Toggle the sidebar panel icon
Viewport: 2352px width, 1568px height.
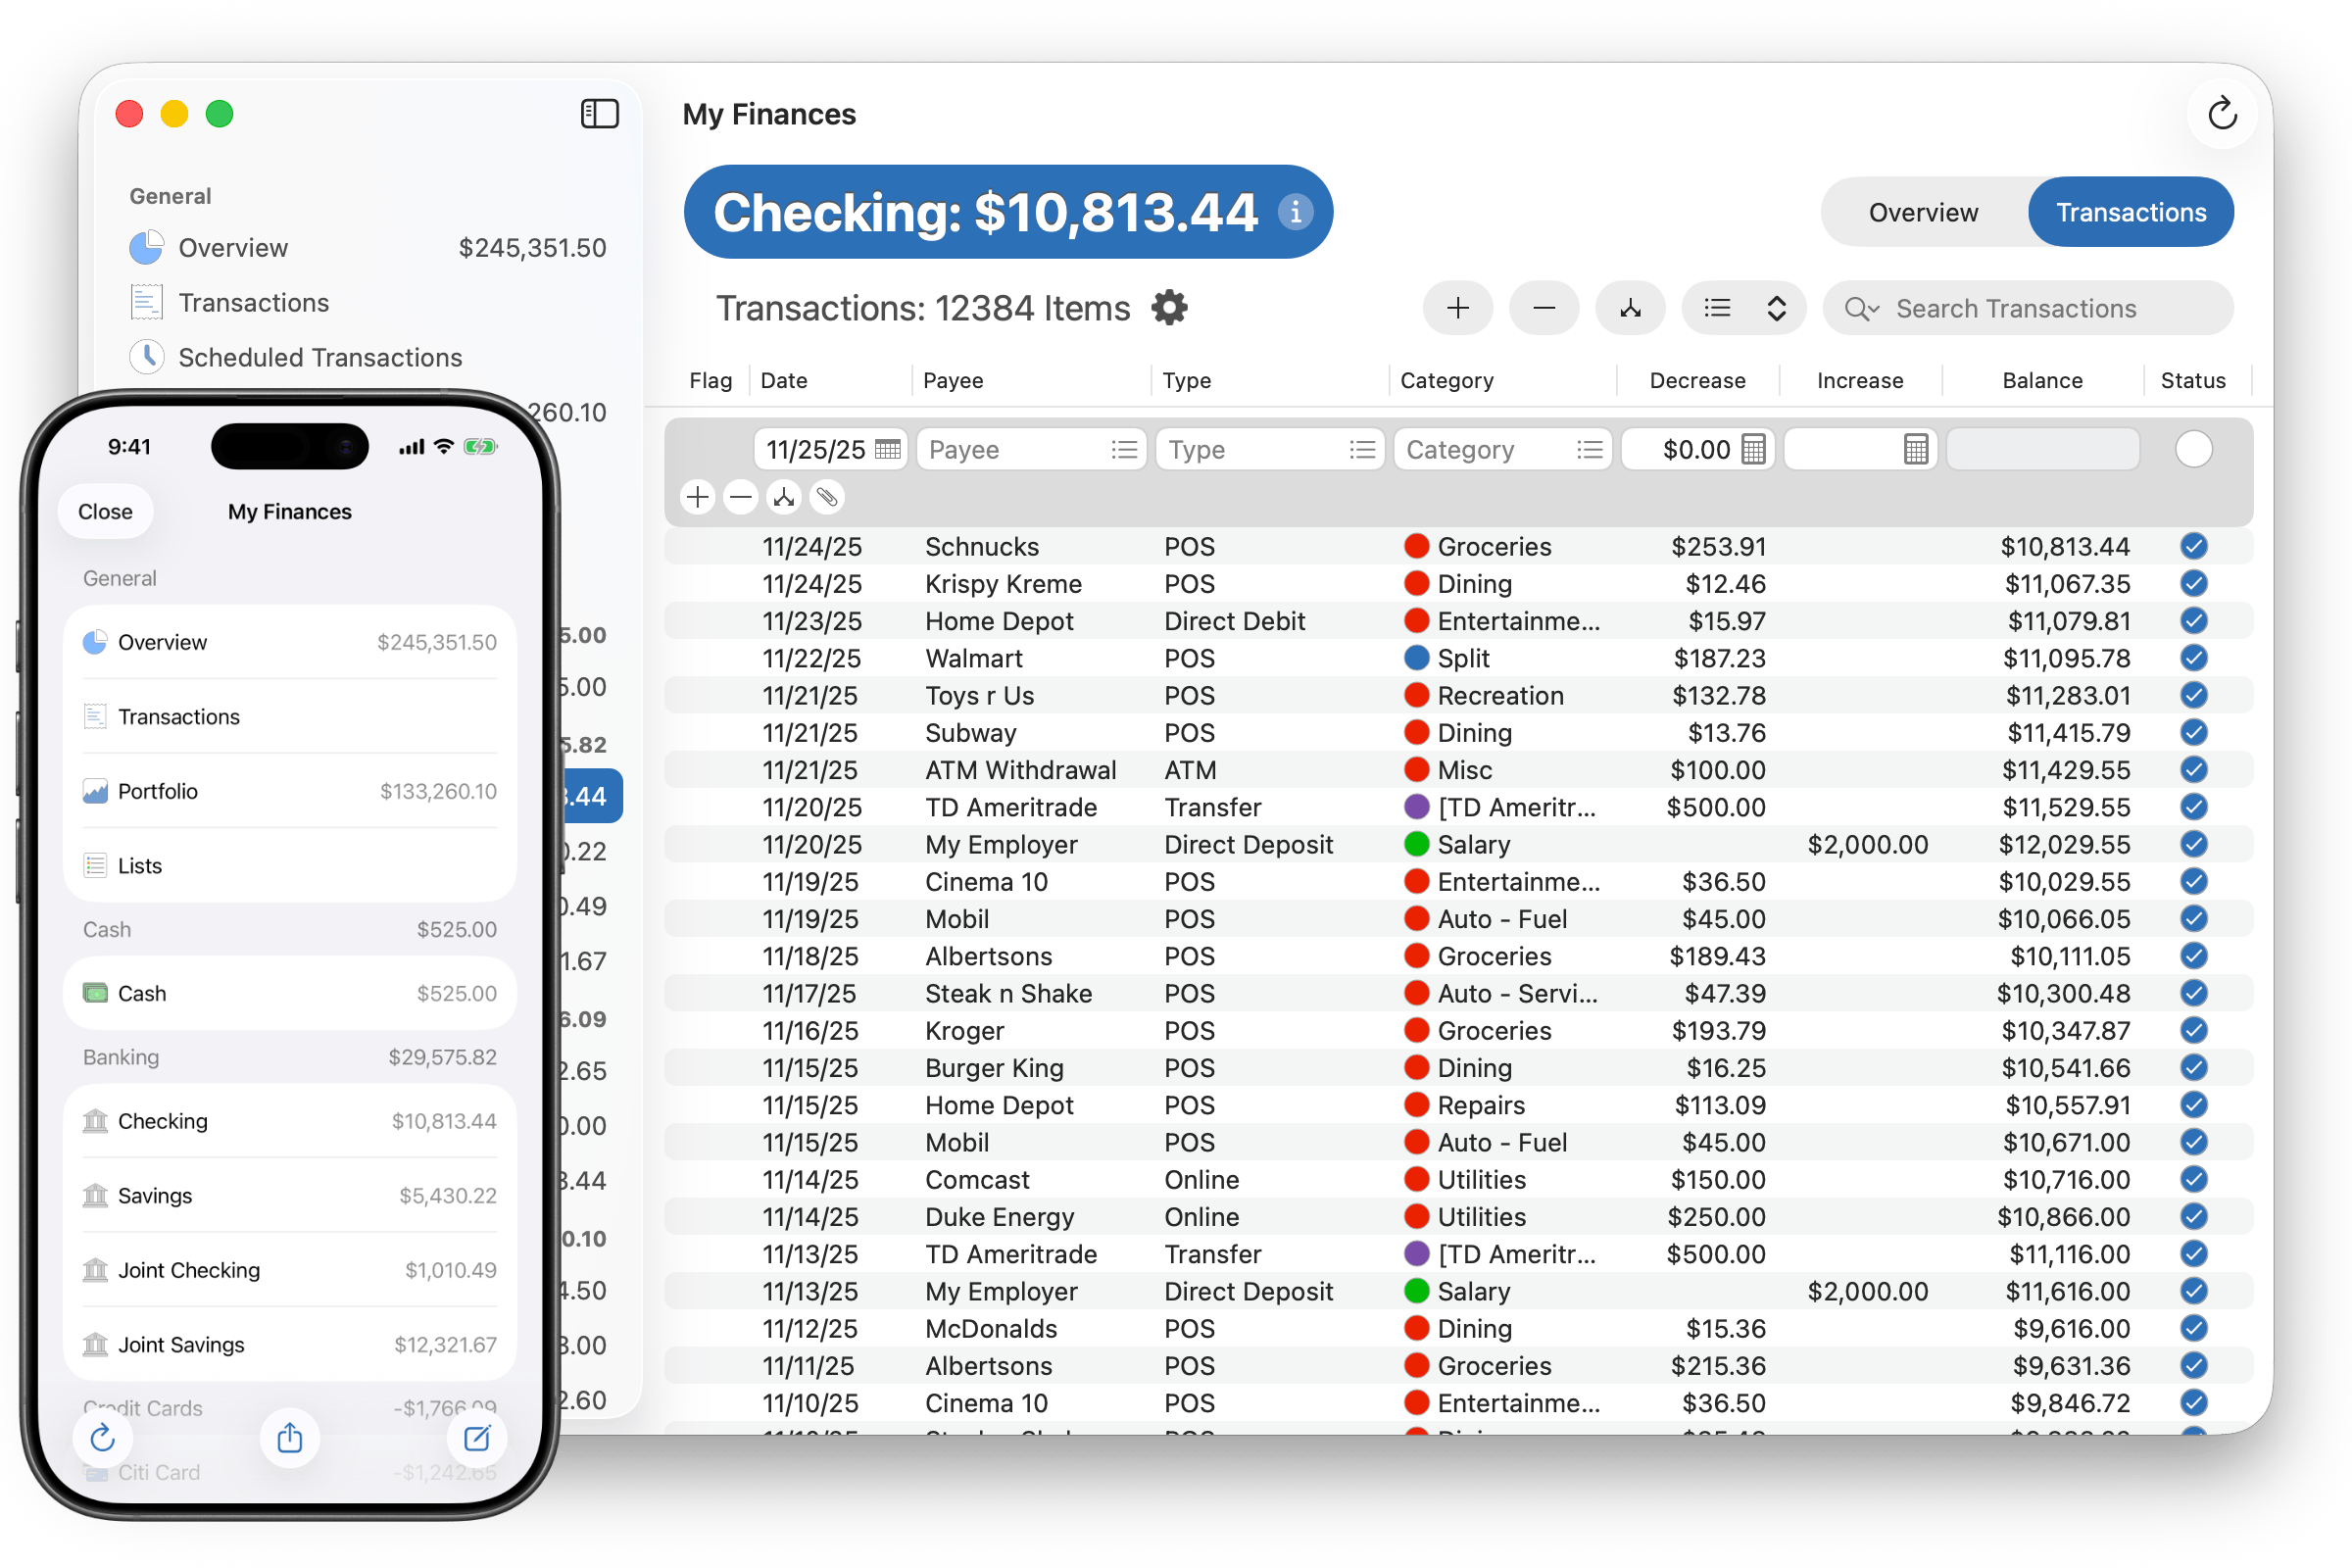coord(599,114)
